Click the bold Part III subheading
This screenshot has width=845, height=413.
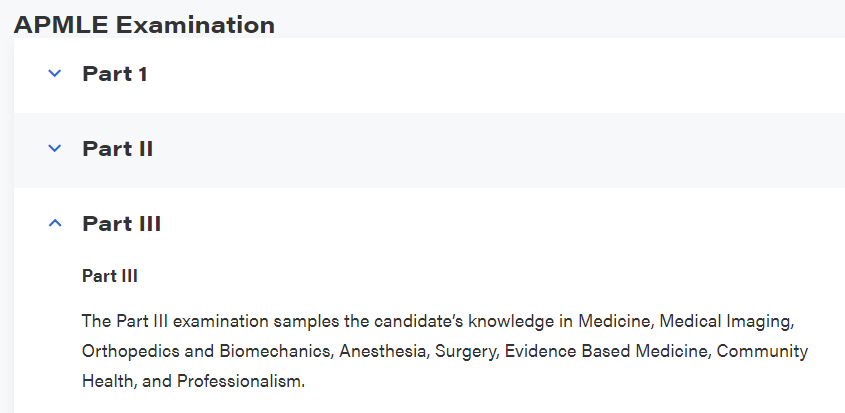(110, 276)
